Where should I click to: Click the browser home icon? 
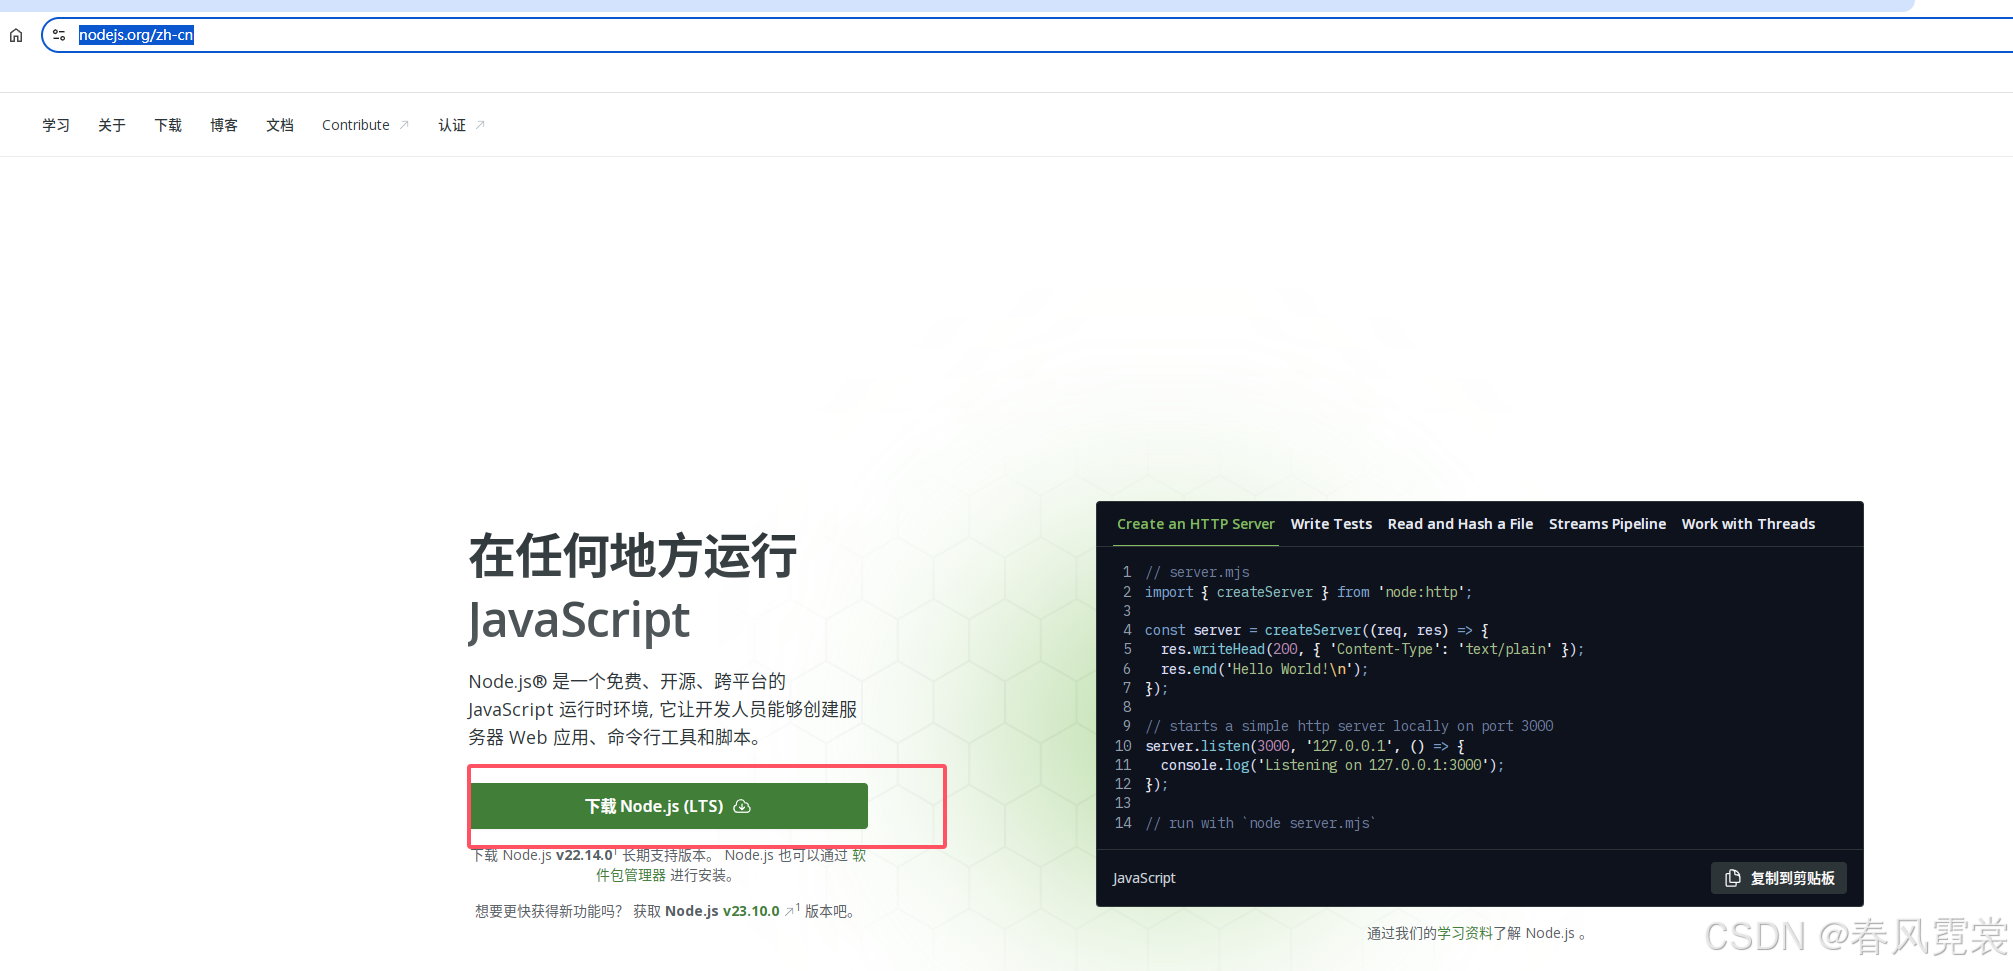(16, 35)
